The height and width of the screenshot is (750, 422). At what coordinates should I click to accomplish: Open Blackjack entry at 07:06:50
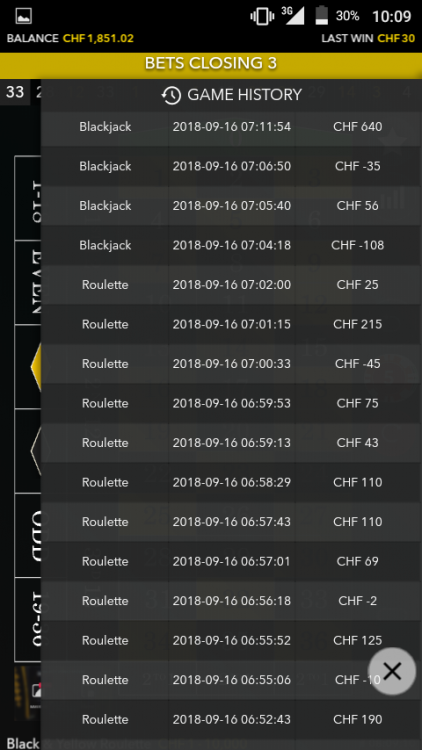(231, 166)
